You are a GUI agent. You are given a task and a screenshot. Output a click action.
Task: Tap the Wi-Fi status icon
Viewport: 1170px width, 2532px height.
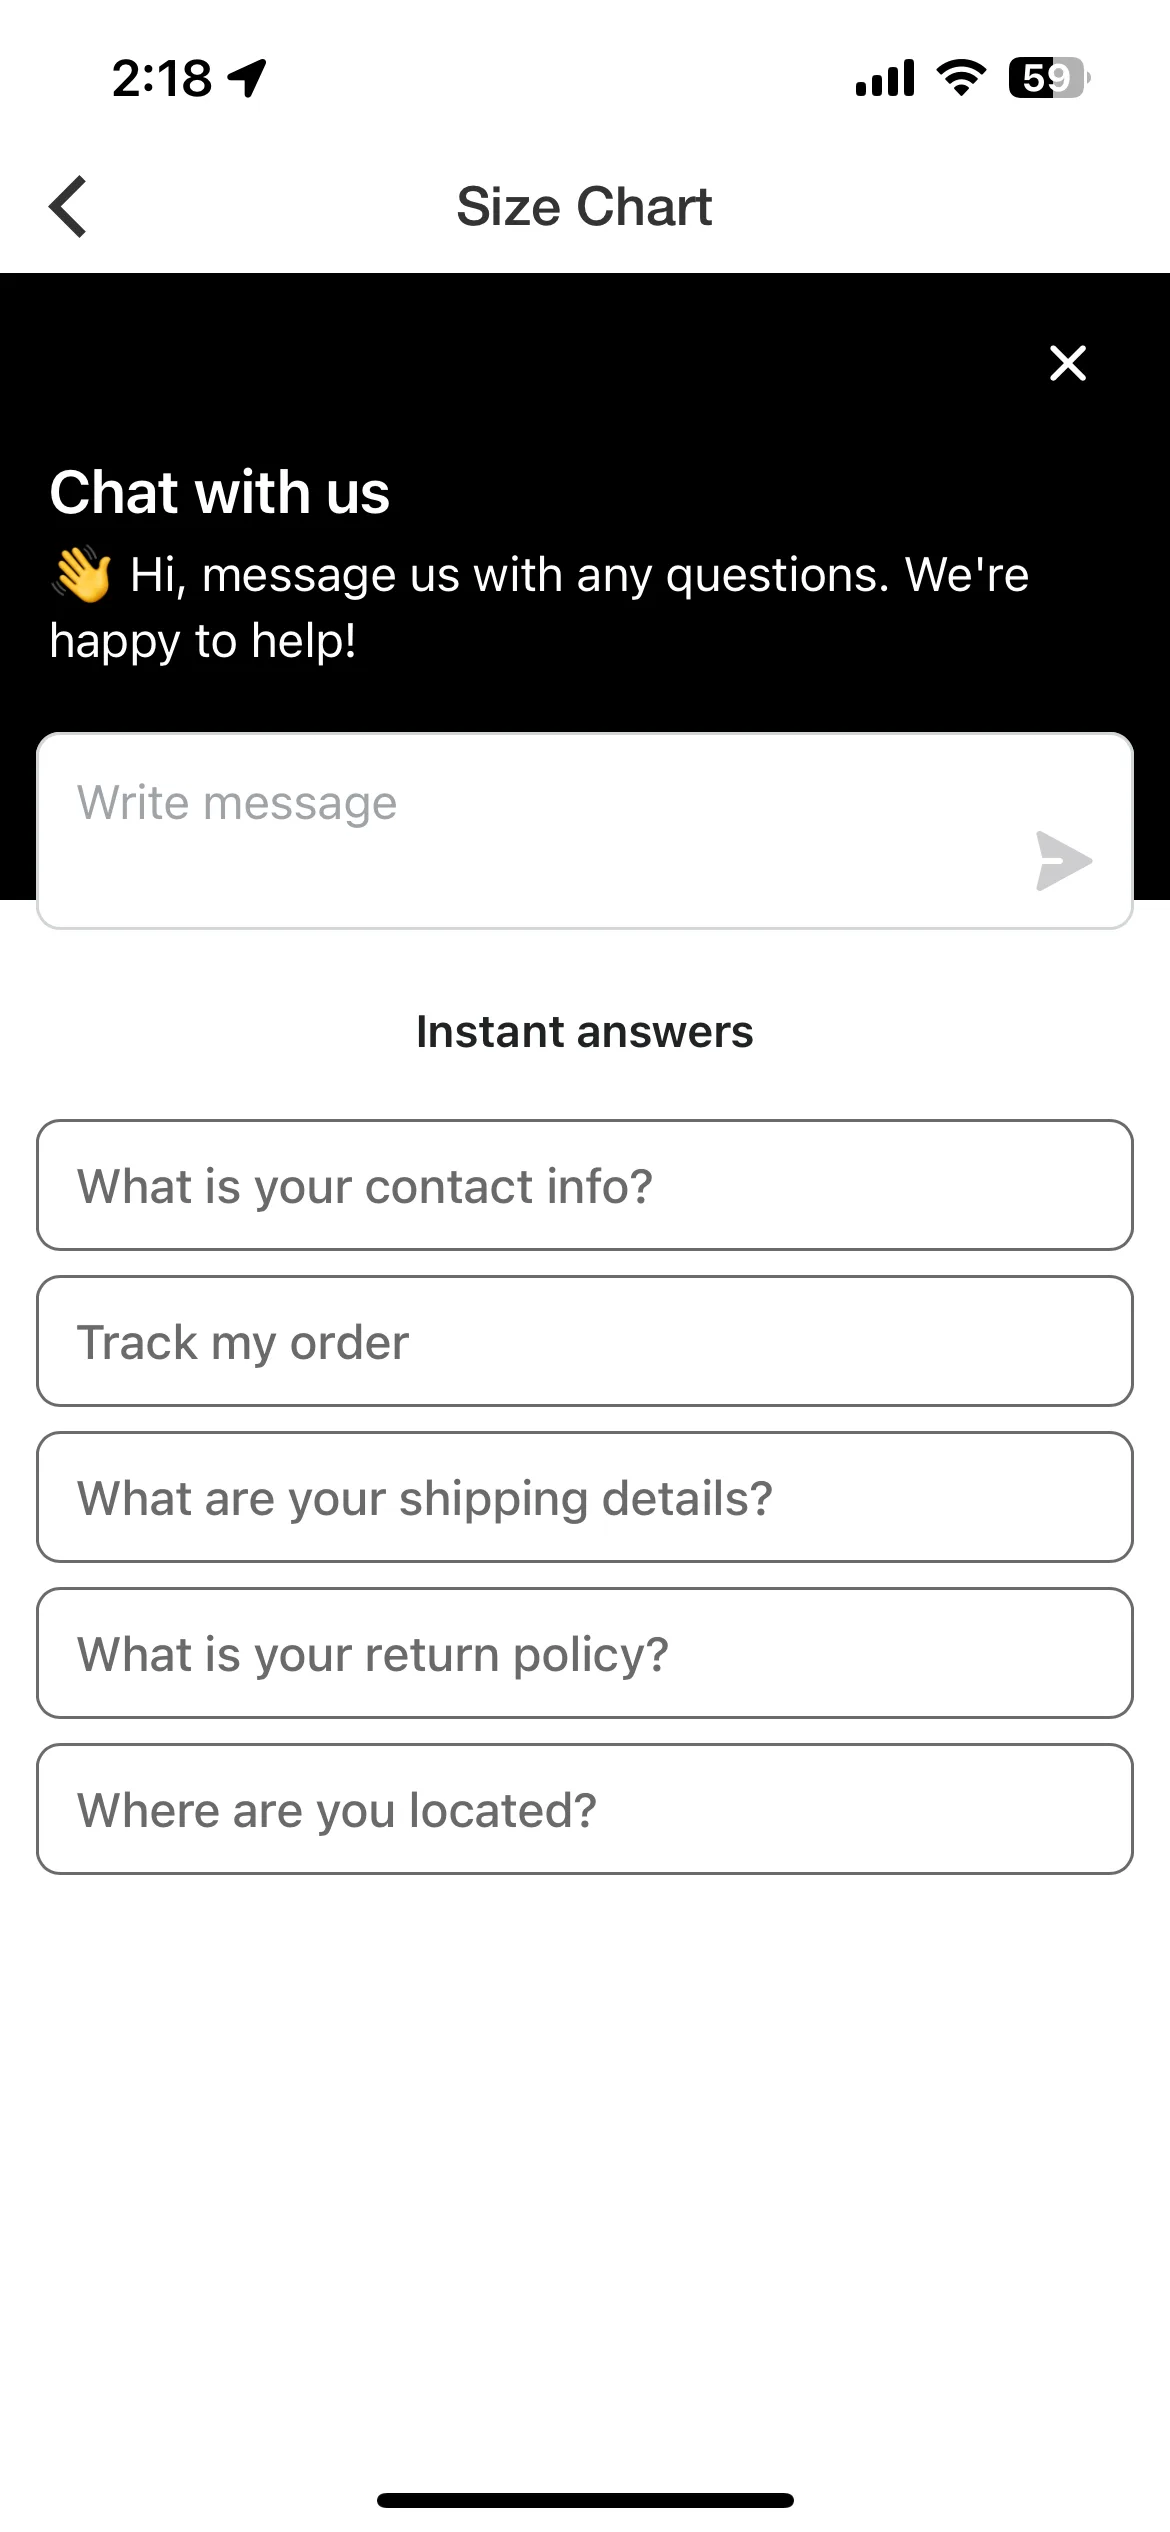click(961, 78)
